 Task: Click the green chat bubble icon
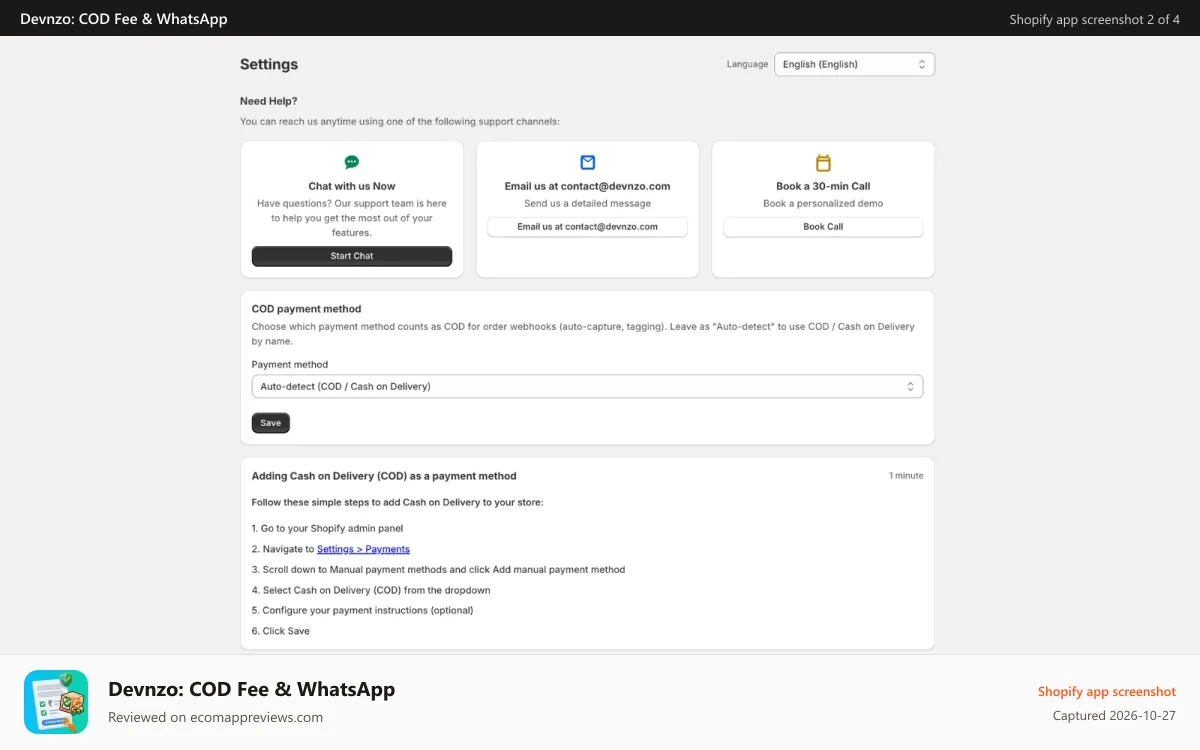click(x=352, y=162)
